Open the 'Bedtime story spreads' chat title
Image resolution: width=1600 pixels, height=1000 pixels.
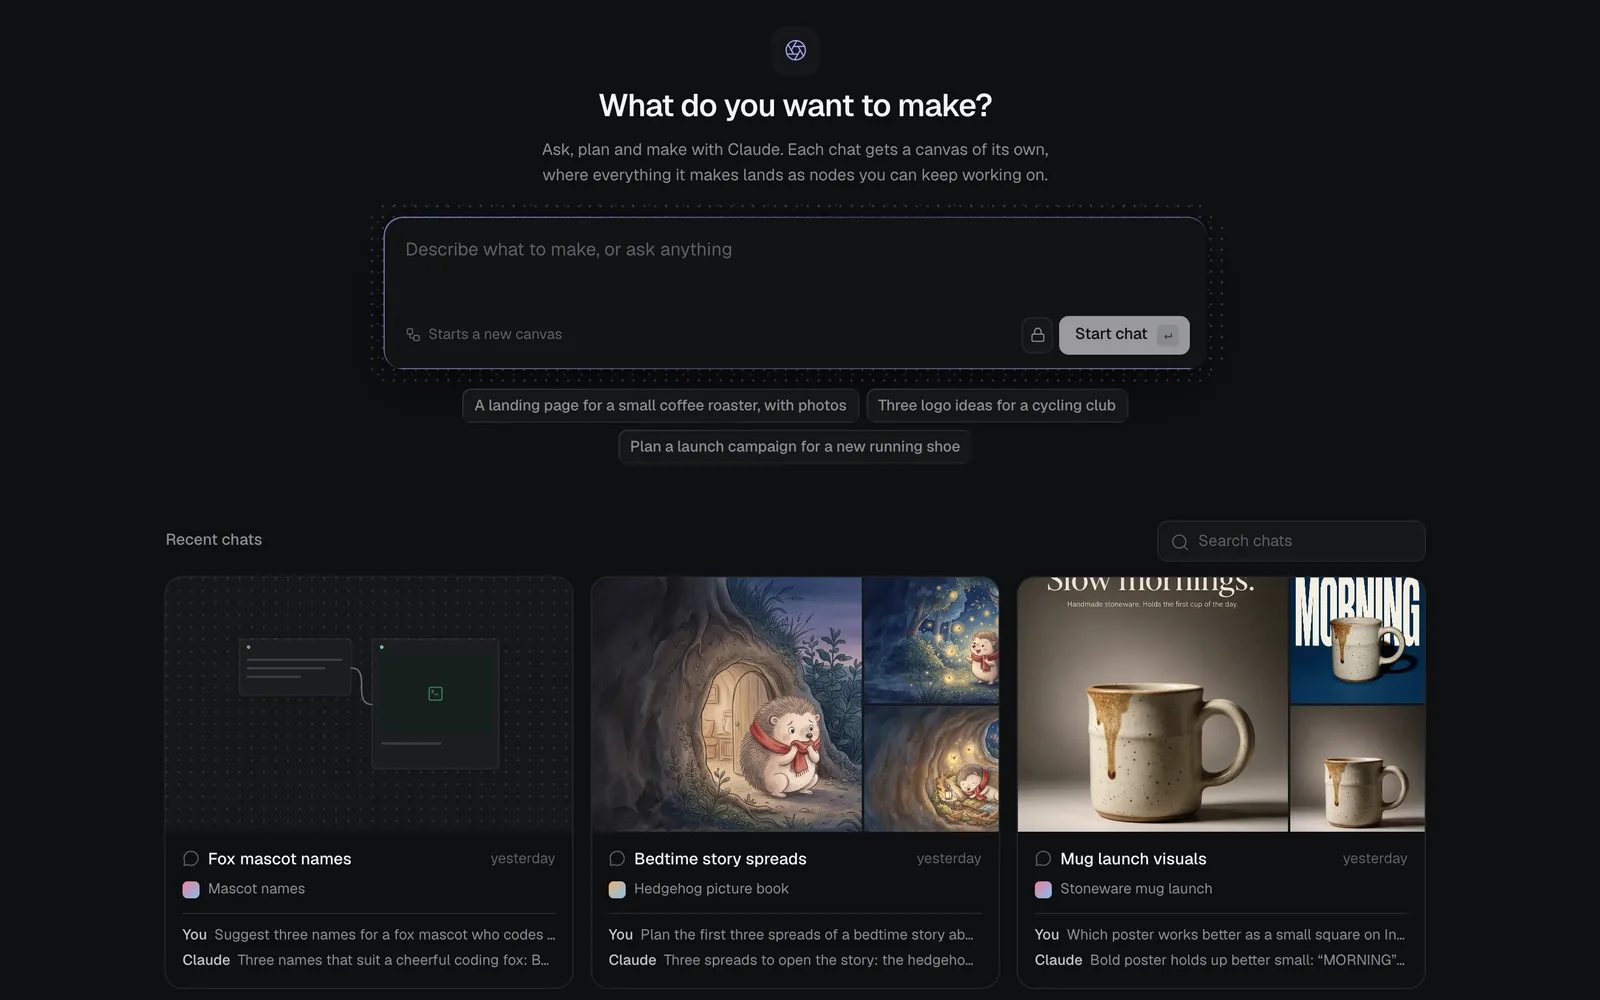coord(720,859)
